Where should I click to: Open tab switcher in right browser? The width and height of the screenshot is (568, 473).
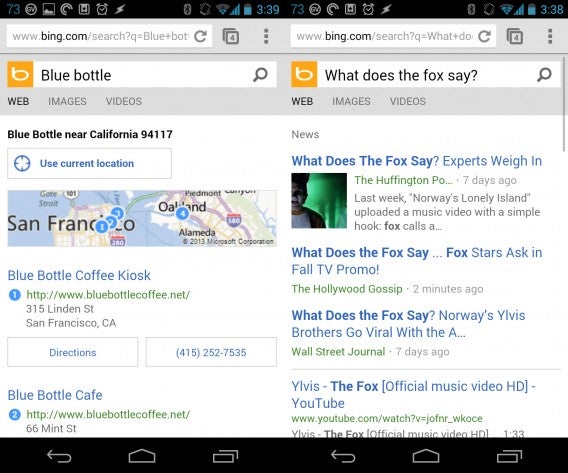[x=515, y=36]
